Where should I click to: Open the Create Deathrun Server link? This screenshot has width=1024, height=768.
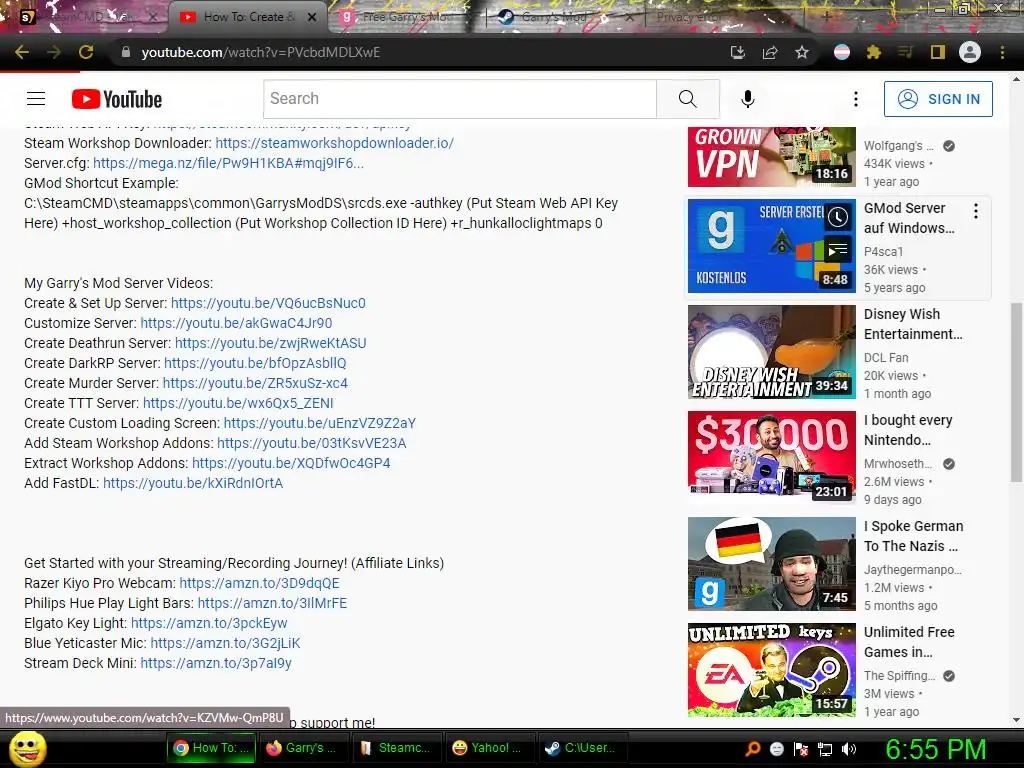270,343
